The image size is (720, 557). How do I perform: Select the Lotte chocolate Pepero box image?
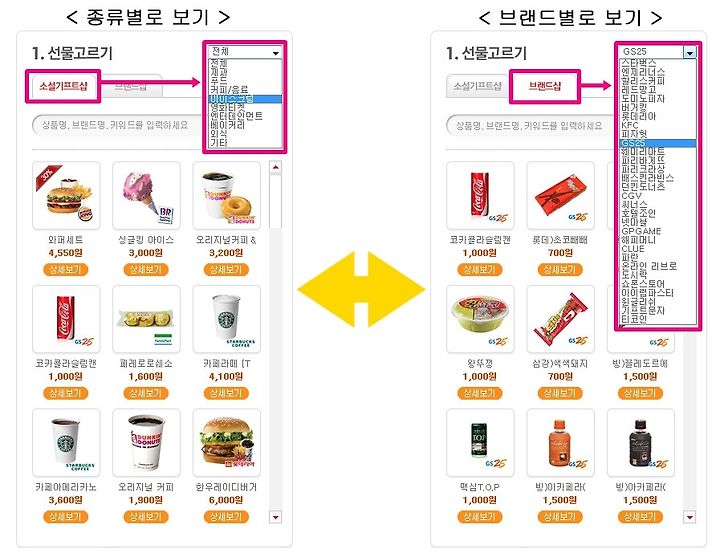point(560,195)
